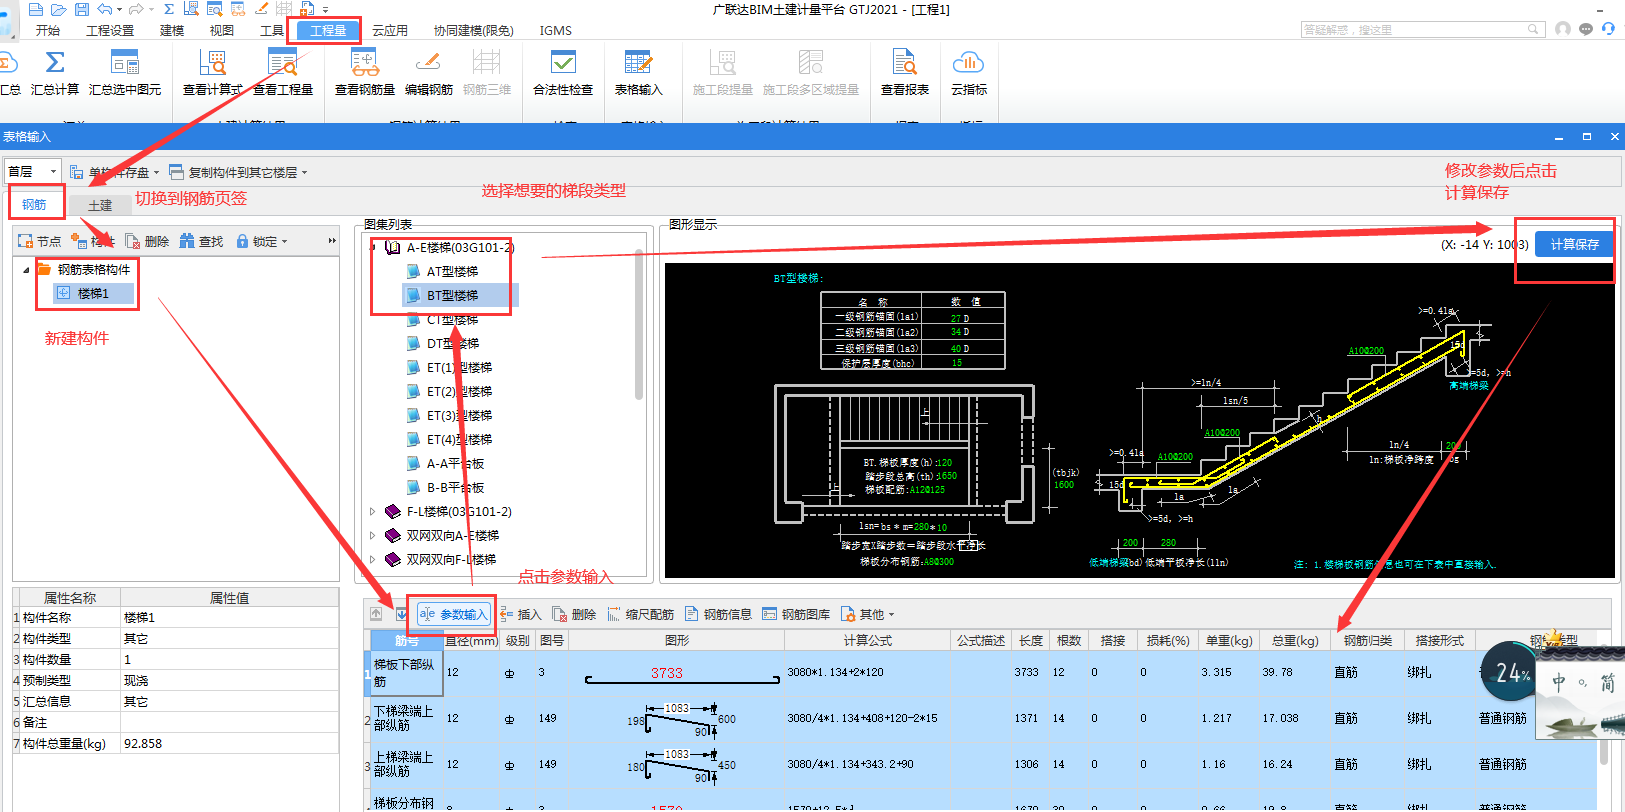Open 查看计算式 tool
The image size is (1625, 812).
[212, 72]
